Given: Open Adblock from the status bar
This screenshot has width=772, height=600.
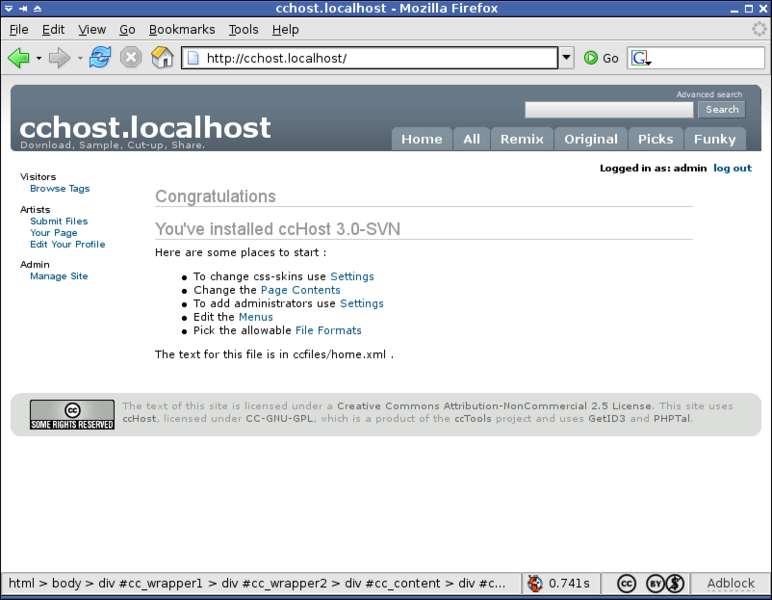Looking at the screenshot, I should [731, 583].
